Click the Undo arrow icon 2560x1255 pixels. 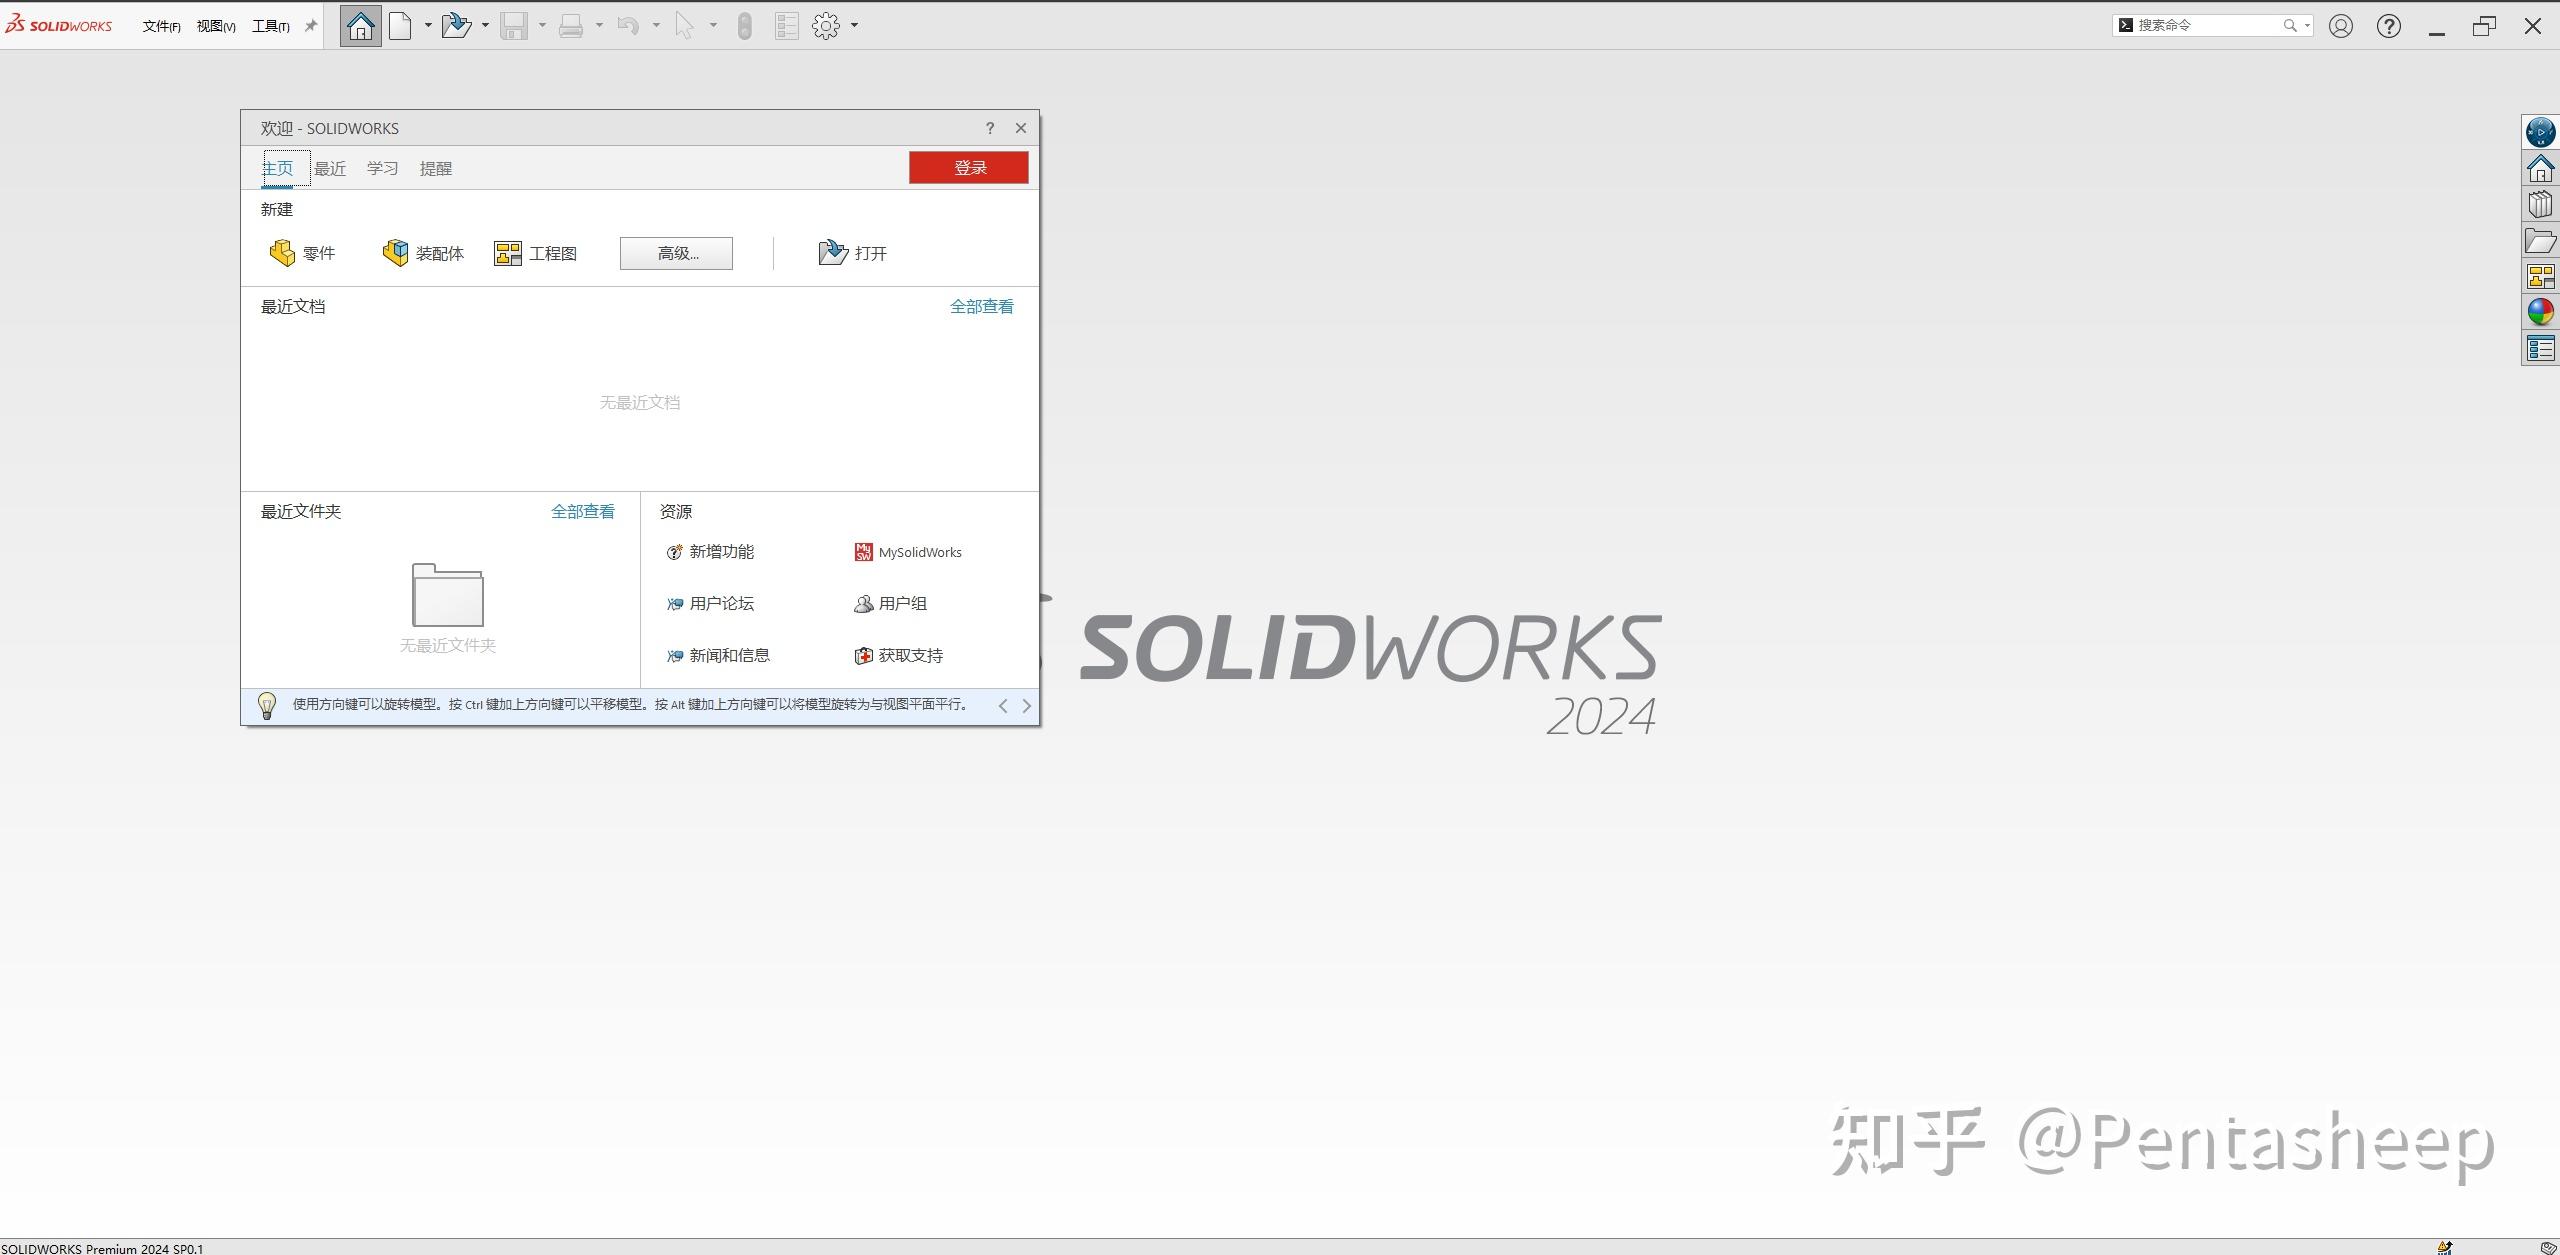[x=628, y=26]
